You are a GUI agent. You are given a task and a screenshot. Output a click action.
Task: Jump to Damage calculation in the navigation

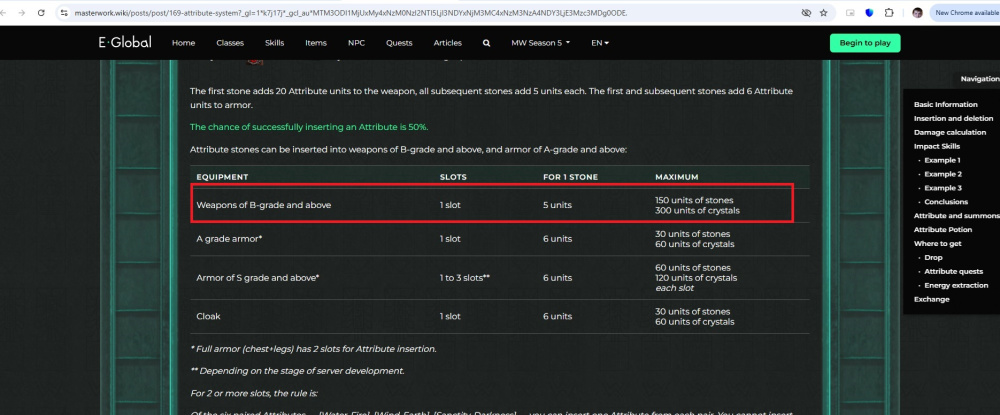tap(949, 132)
